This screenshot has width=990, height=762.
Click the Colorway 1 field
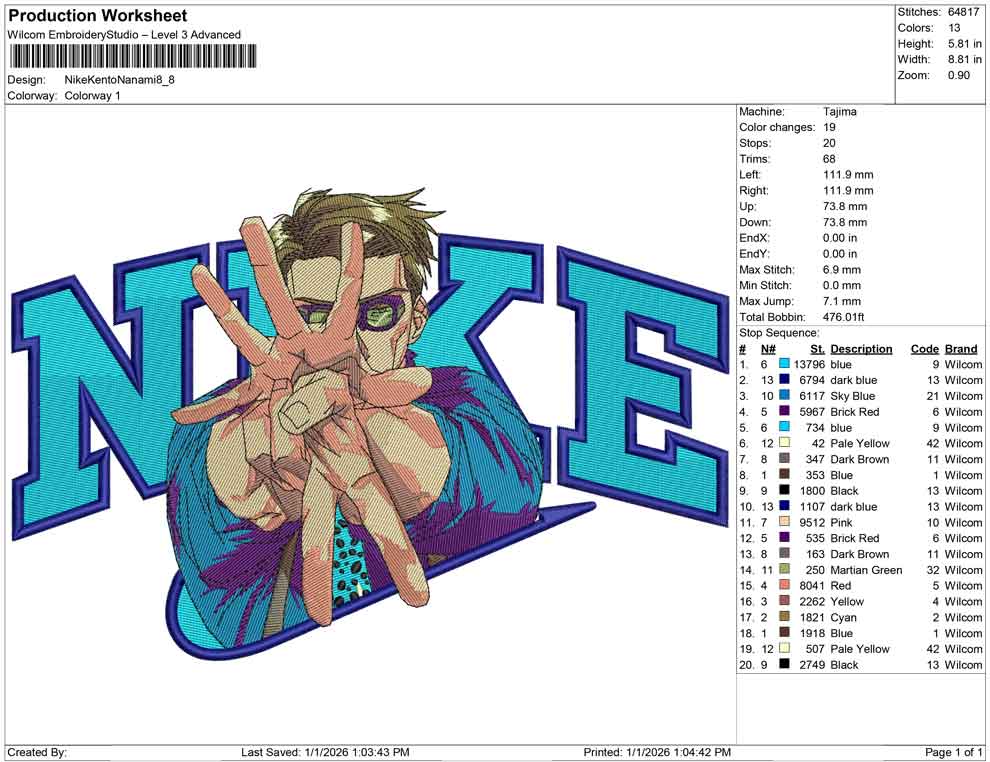[94, 95]
